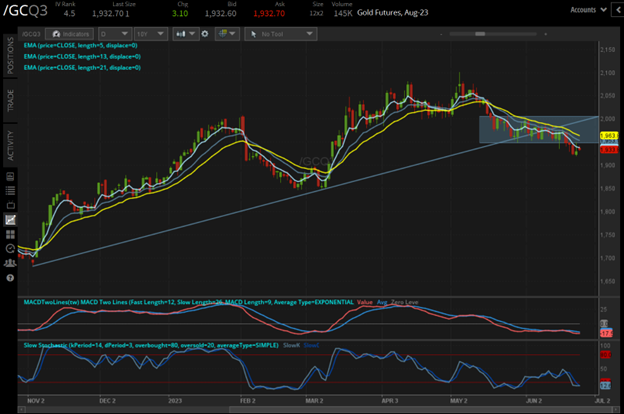
Task: Click the chart icon in left sidebar
Action: (x=9, y=219)
